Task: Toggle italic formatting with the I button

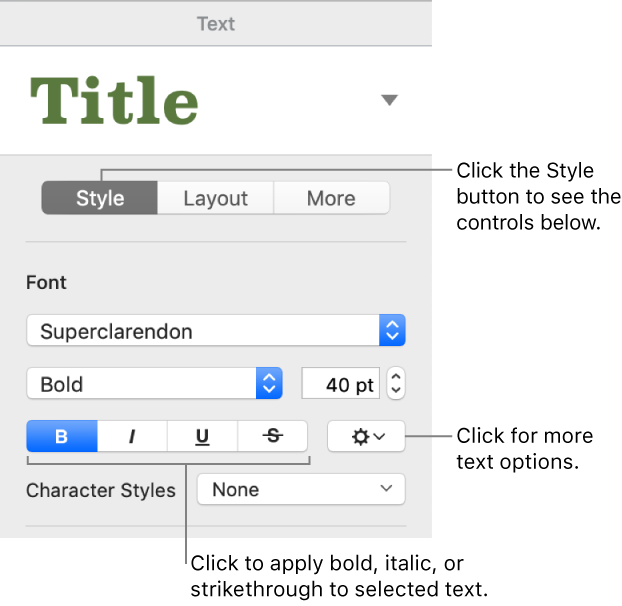Action: click(132, 437)
